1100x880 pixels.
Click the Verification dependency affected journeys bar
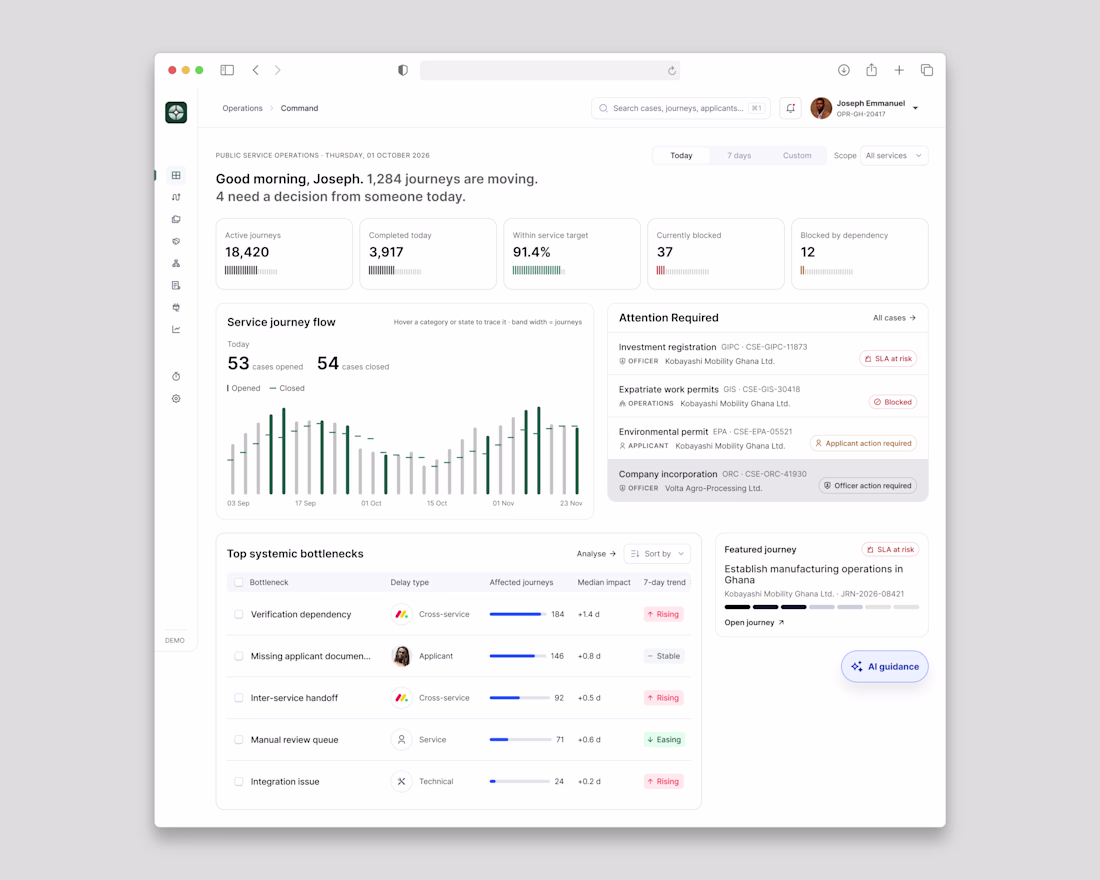(x=518, y=614)
